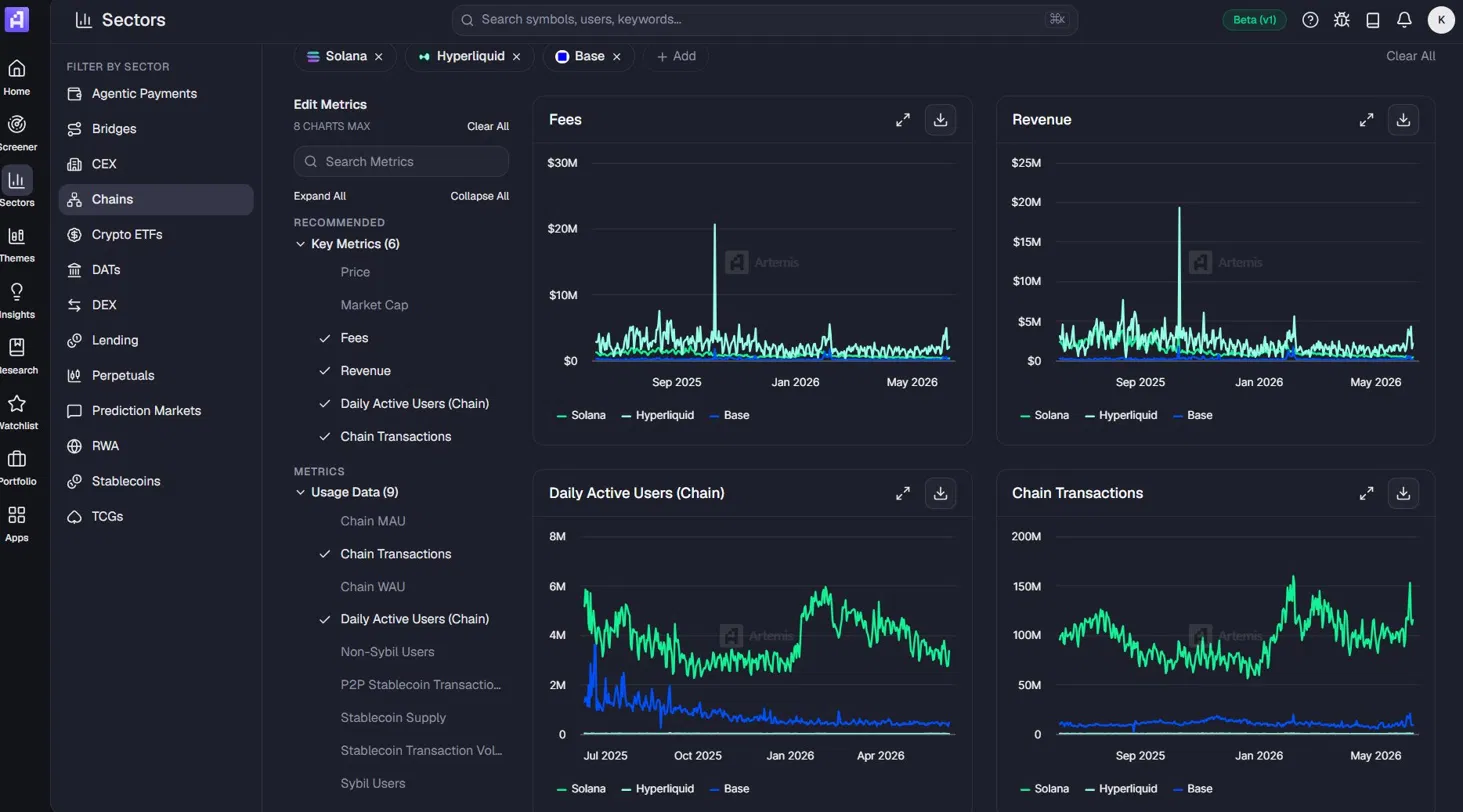1463x812 pixels.
Task: Open the help question-mark icon
Action: pos(1310,20)
